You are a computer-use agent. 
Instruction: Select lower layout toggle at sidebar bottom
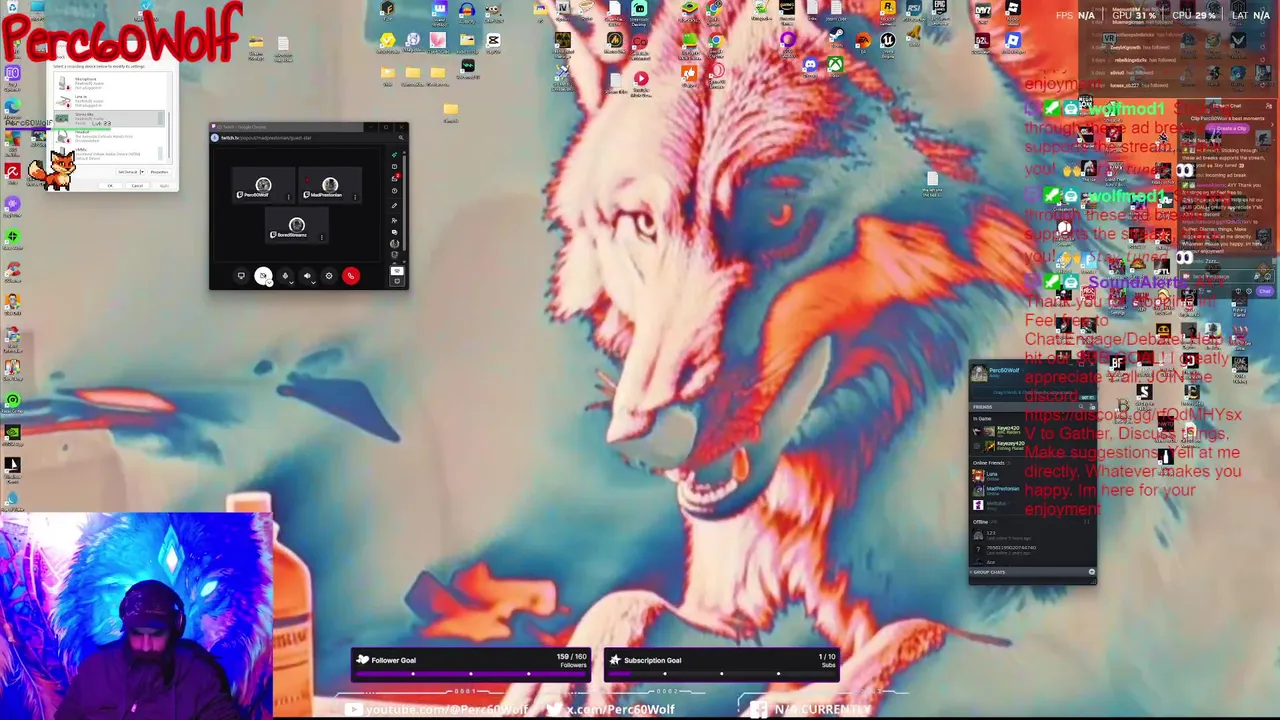[x=397, y=281]
